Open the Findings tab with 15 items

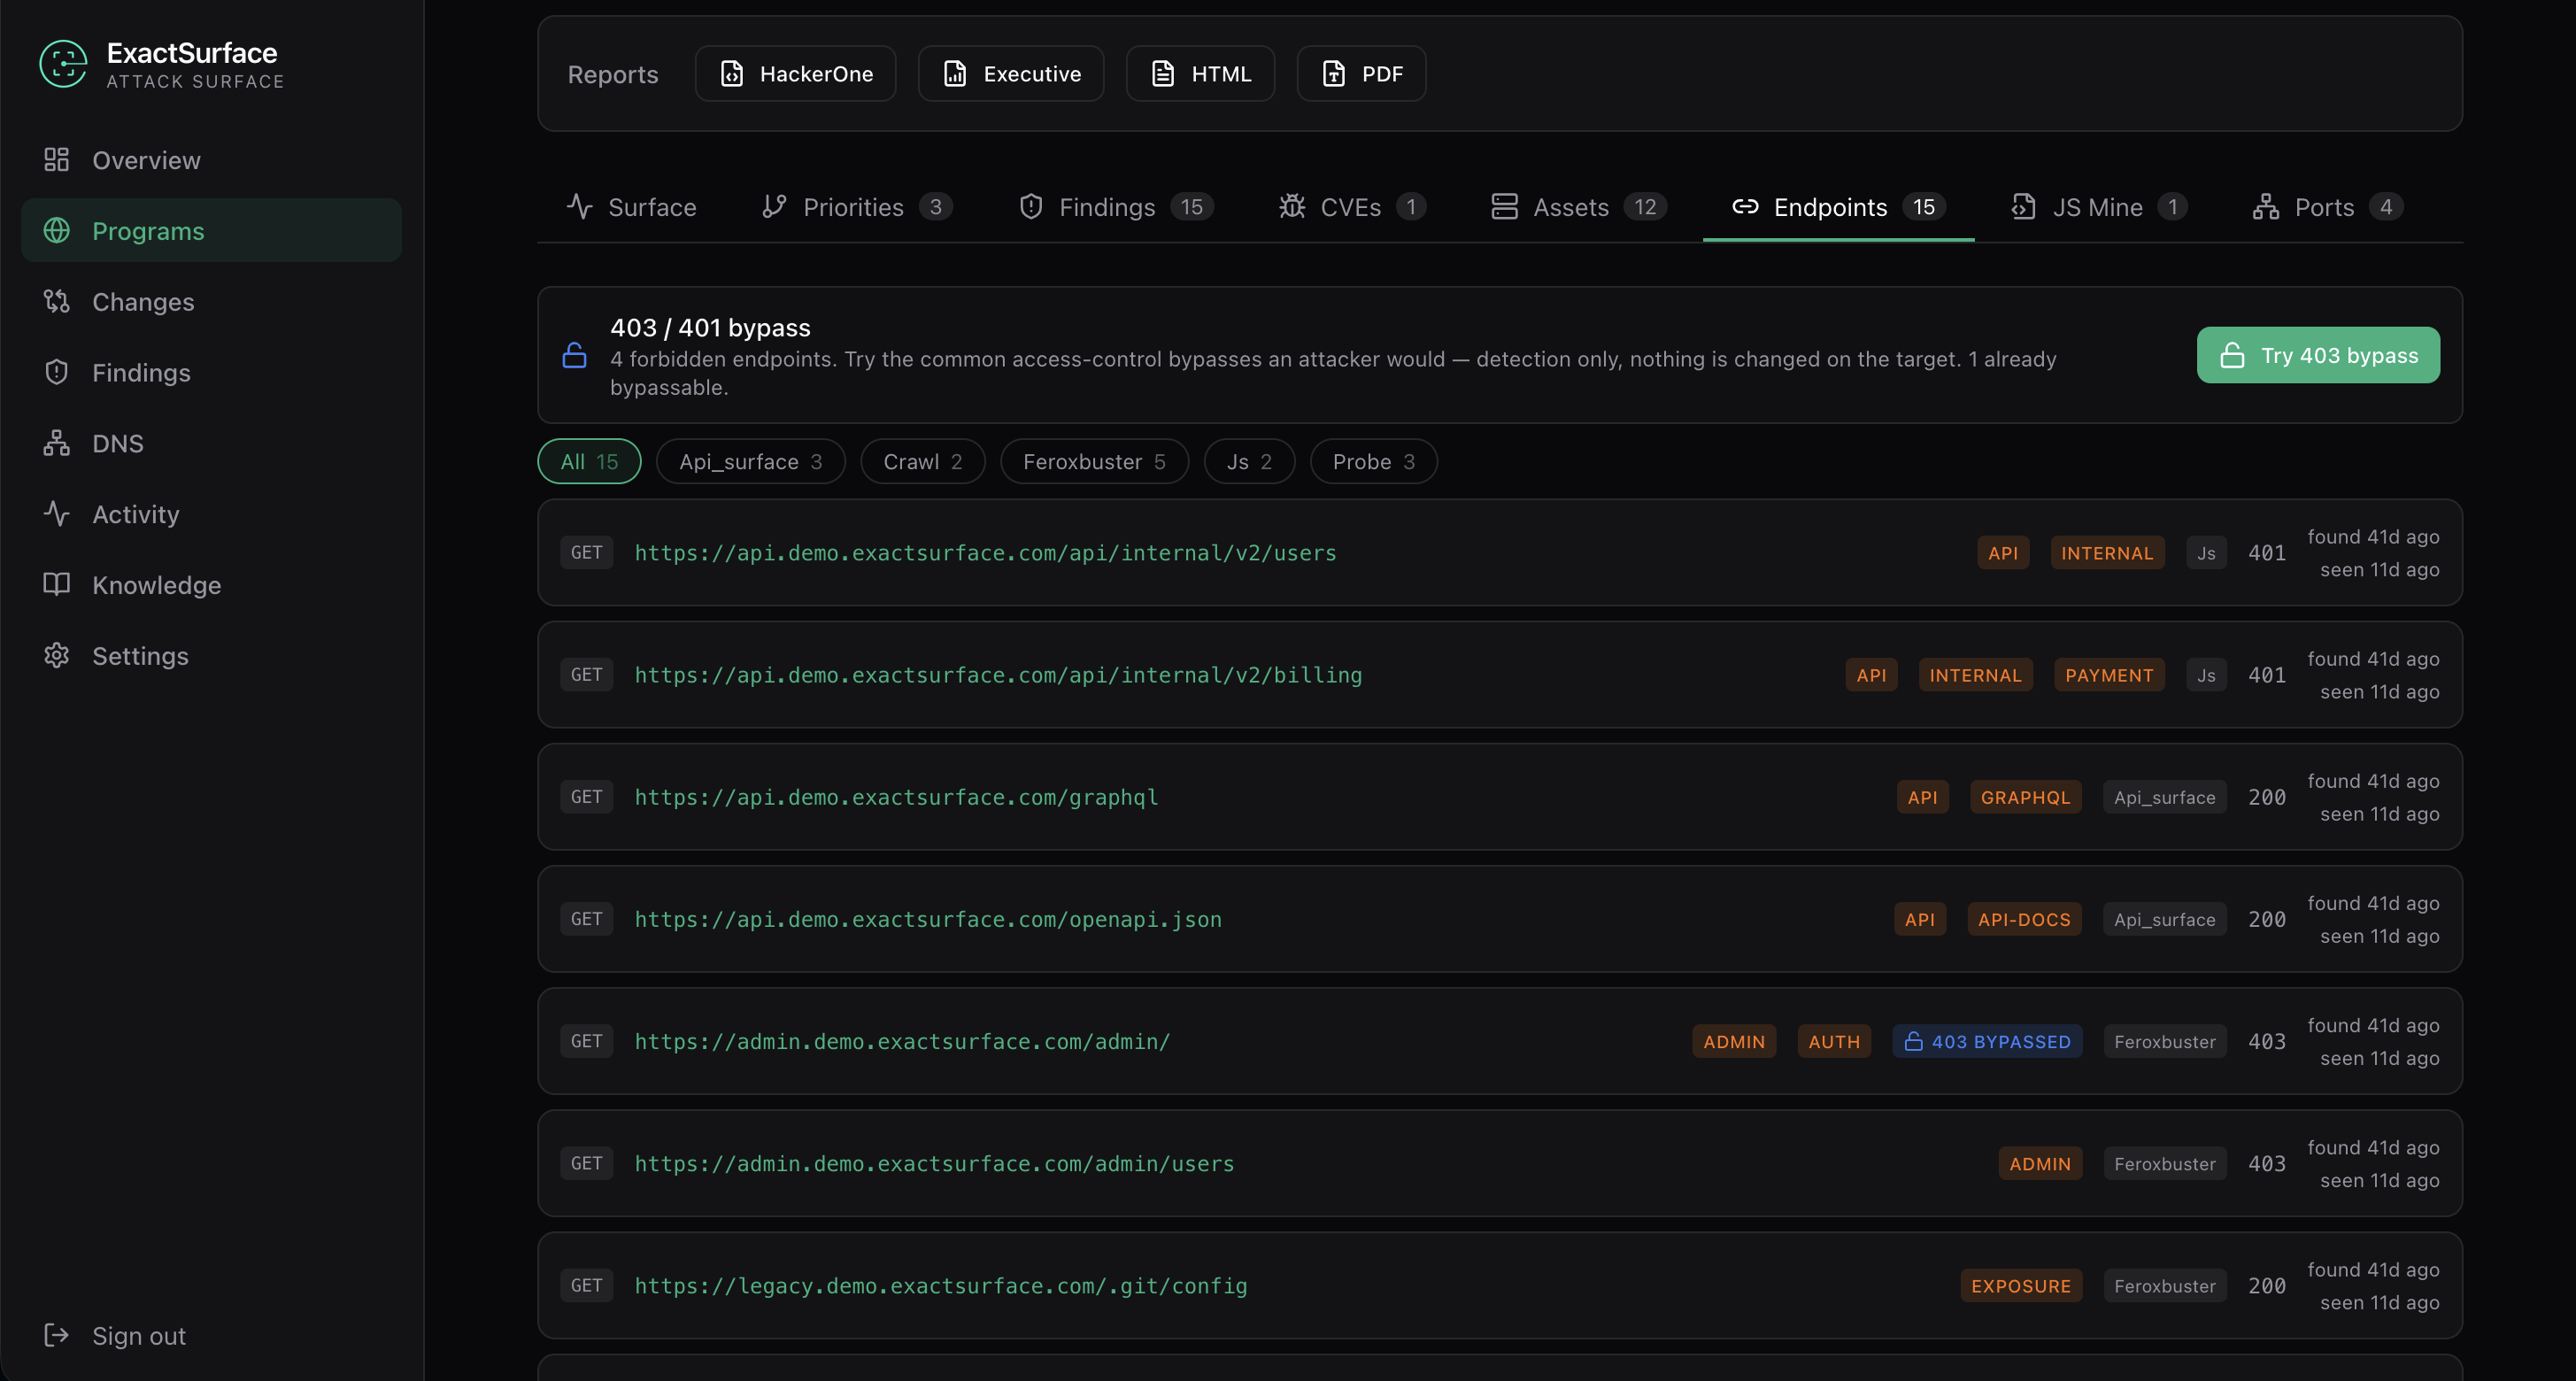coord(1116,207)
